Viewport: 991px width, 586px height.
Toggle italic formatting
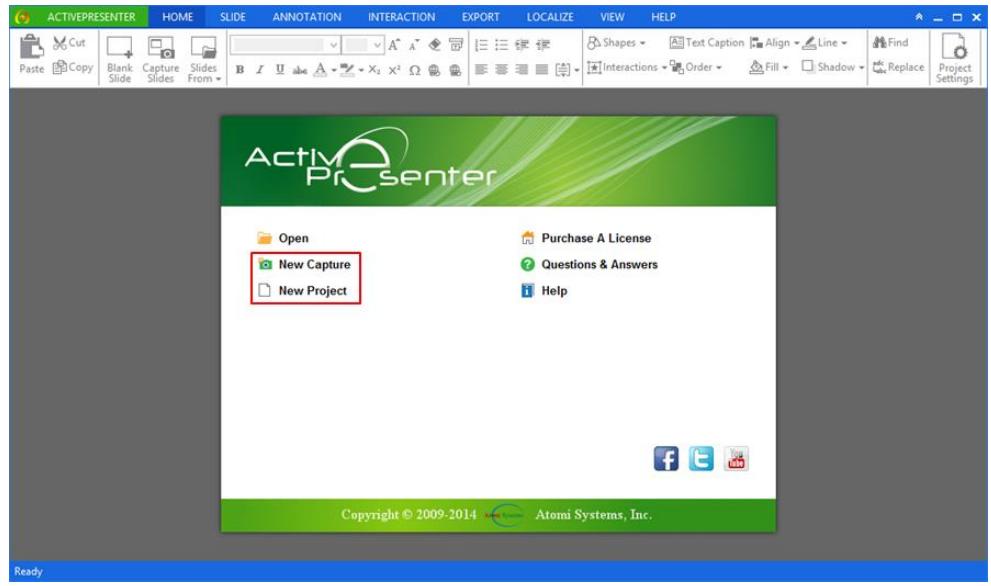[259, 70]
